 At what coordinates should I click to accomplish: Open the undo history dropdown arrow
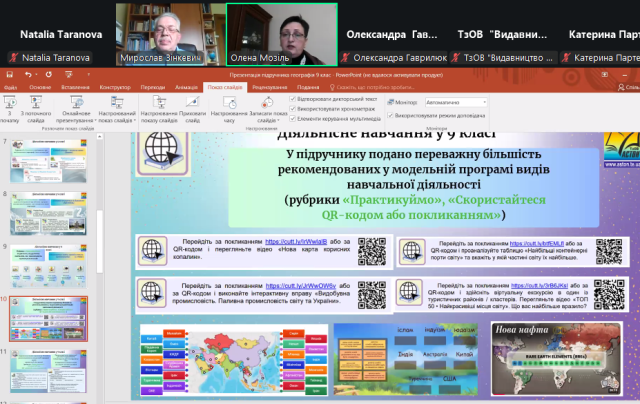[36, 75]
